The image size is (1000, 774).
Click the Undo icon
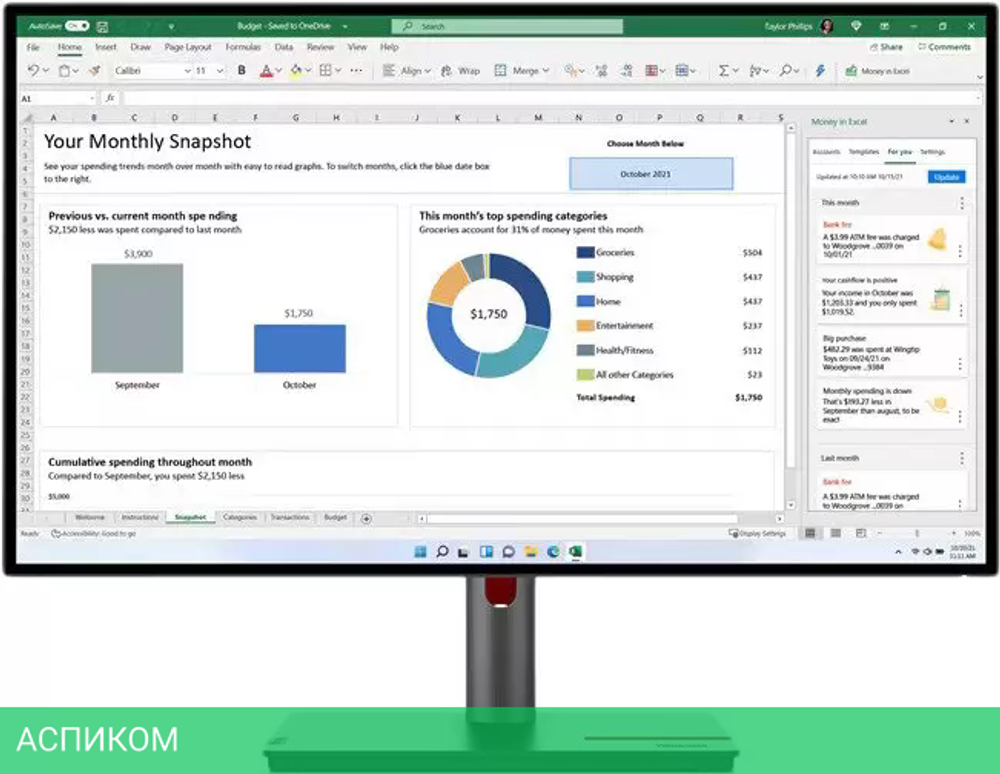(x=33, y=71)
